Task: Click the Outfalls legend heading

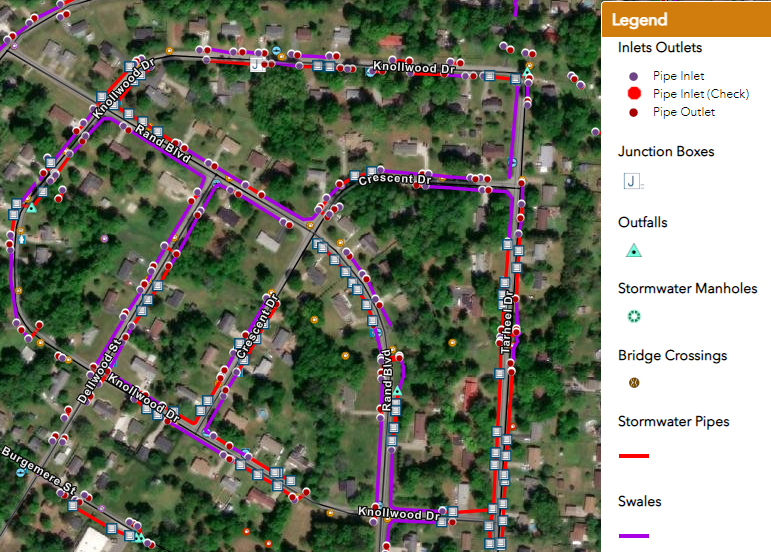Action: 642,222
